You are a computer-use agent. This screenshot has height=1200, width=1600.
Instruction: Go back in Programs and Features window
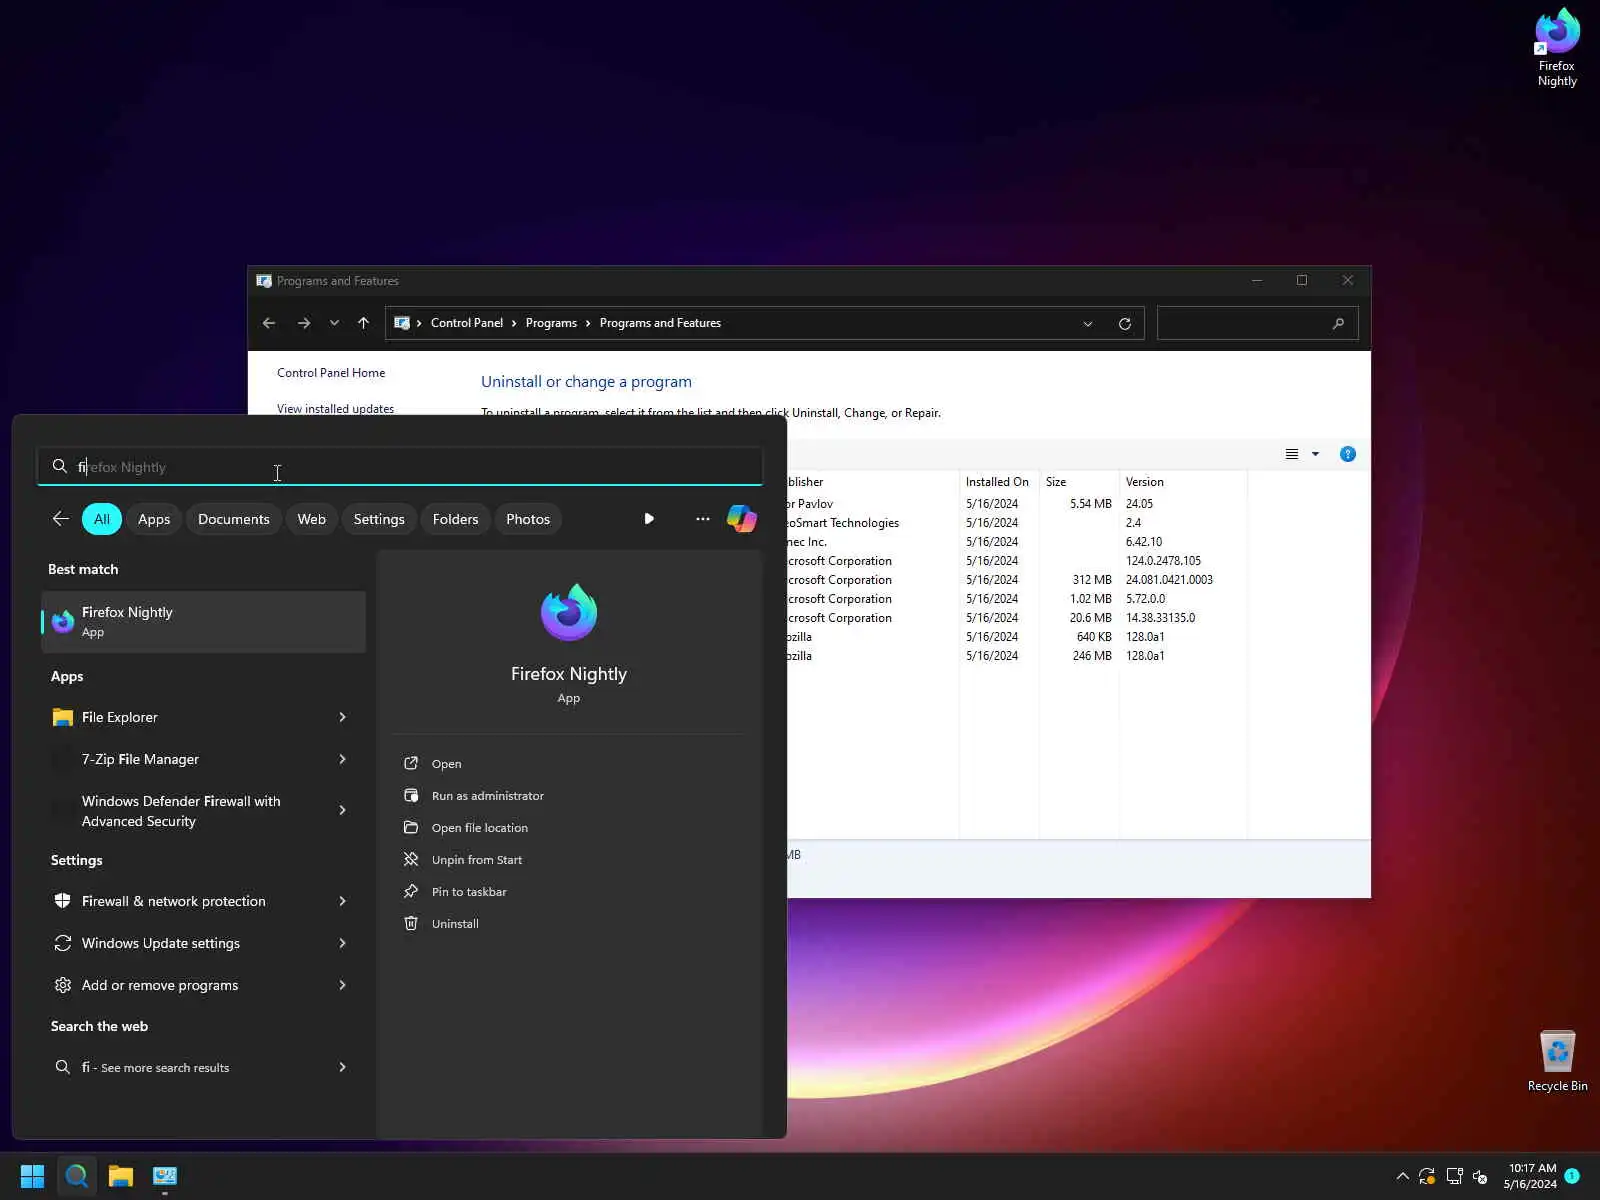(x=269, y=323)
